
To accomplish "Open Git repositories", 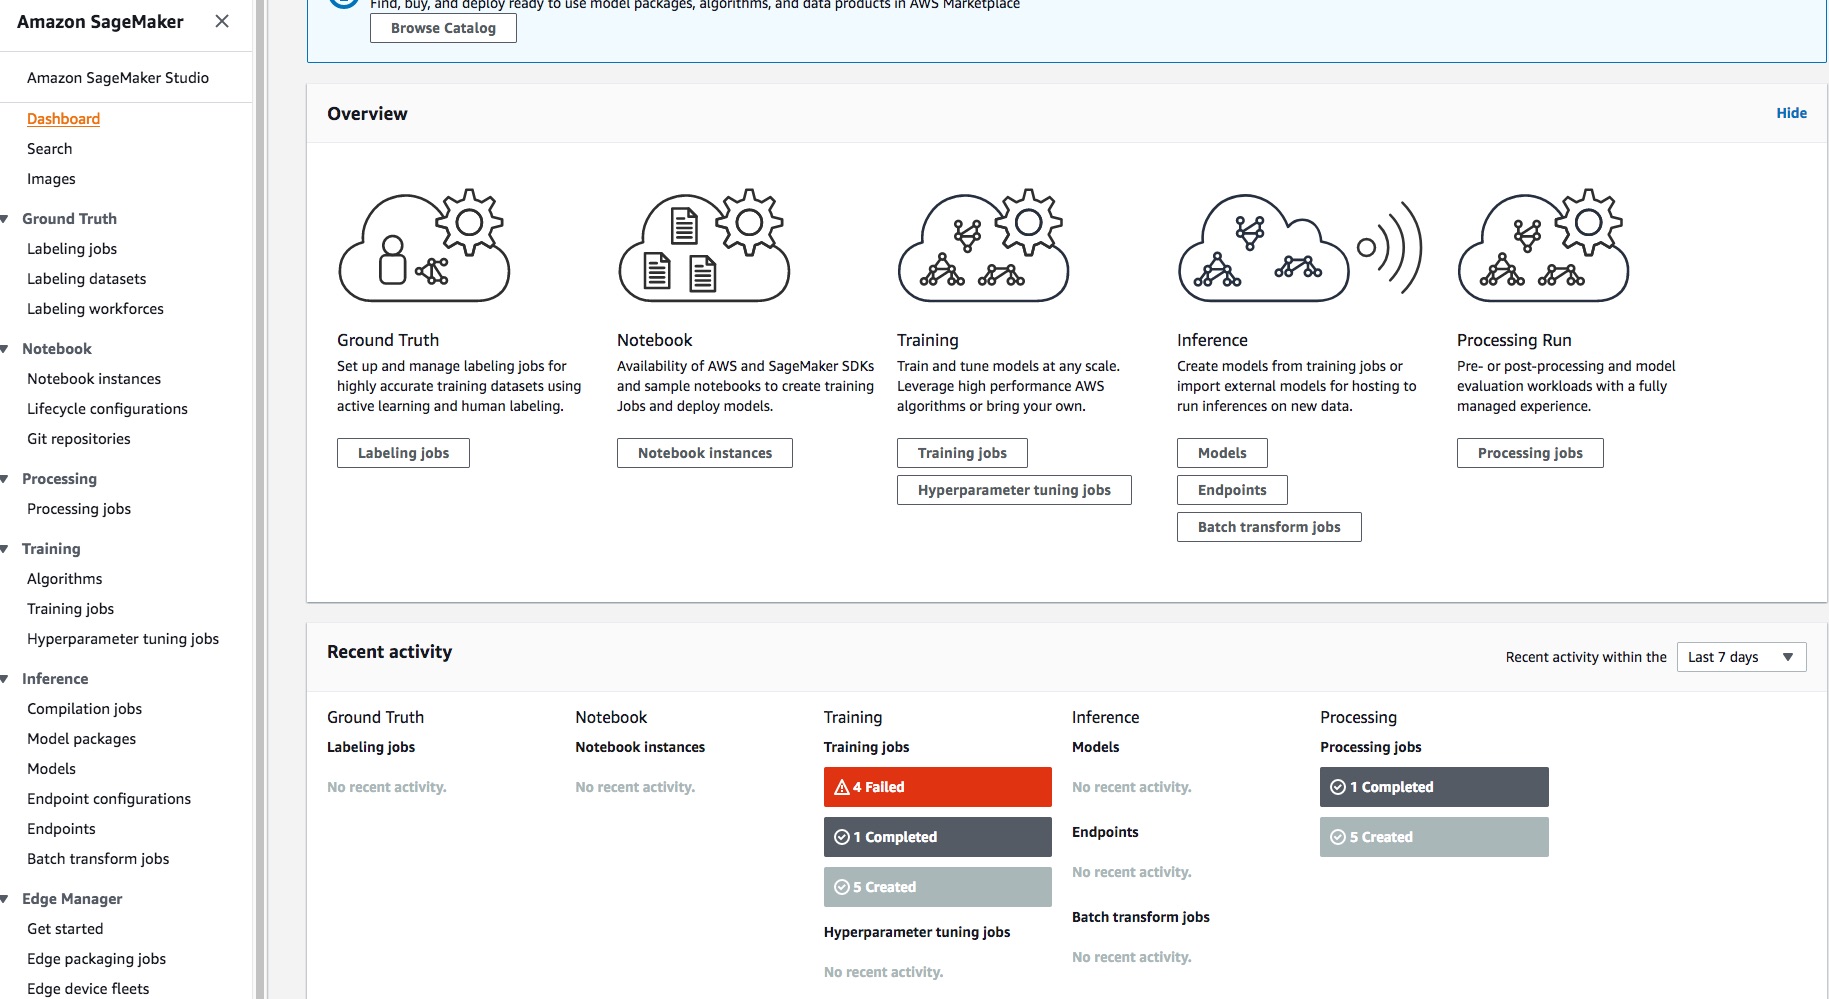I will (x=79, y=439).
